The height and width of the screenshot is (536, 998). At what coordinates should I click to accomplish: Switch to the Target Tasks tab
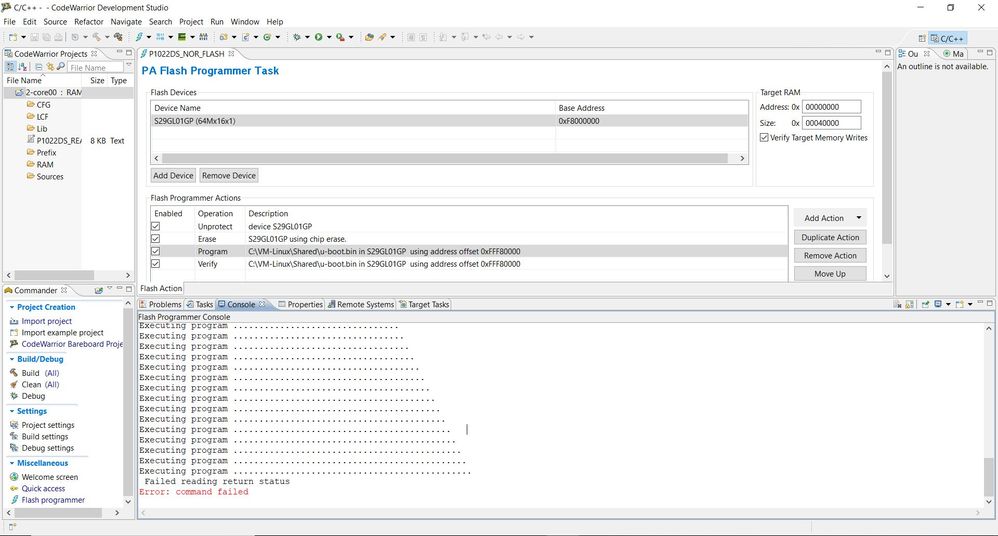pyautogui.click(x=424, y=304)
